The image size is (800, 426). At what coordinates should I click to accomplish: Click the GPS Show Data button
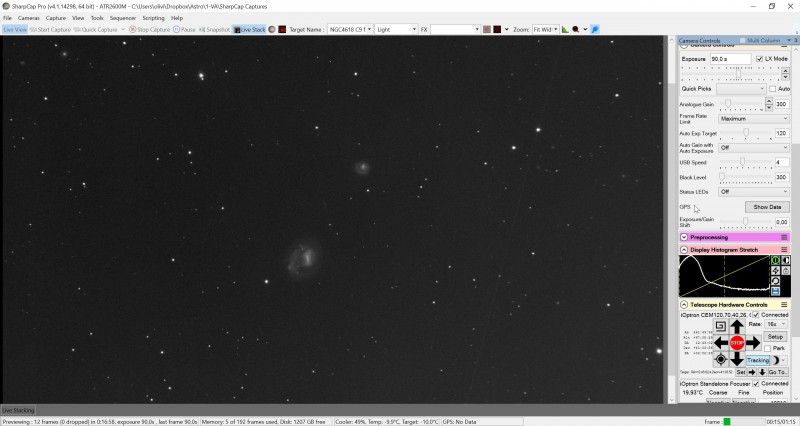(767, 207)
